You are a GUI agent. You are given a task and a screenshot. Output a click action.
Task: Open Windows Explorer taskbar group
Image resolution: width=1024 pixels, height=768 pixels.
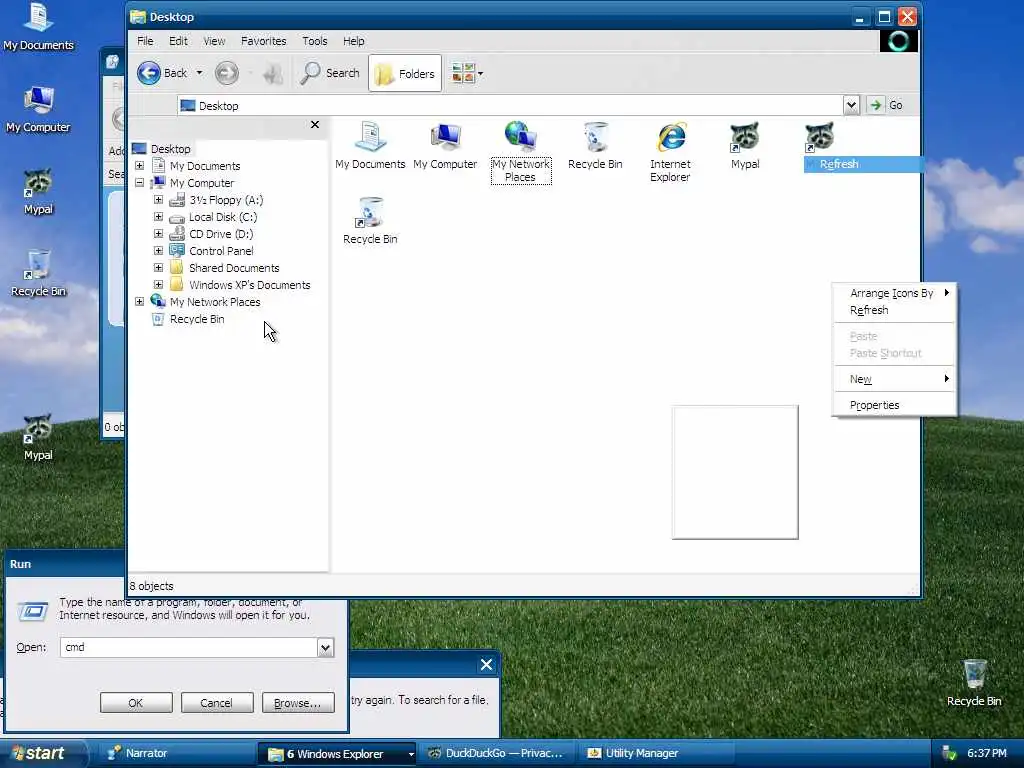pyautogui.click(x=337, y=754)
